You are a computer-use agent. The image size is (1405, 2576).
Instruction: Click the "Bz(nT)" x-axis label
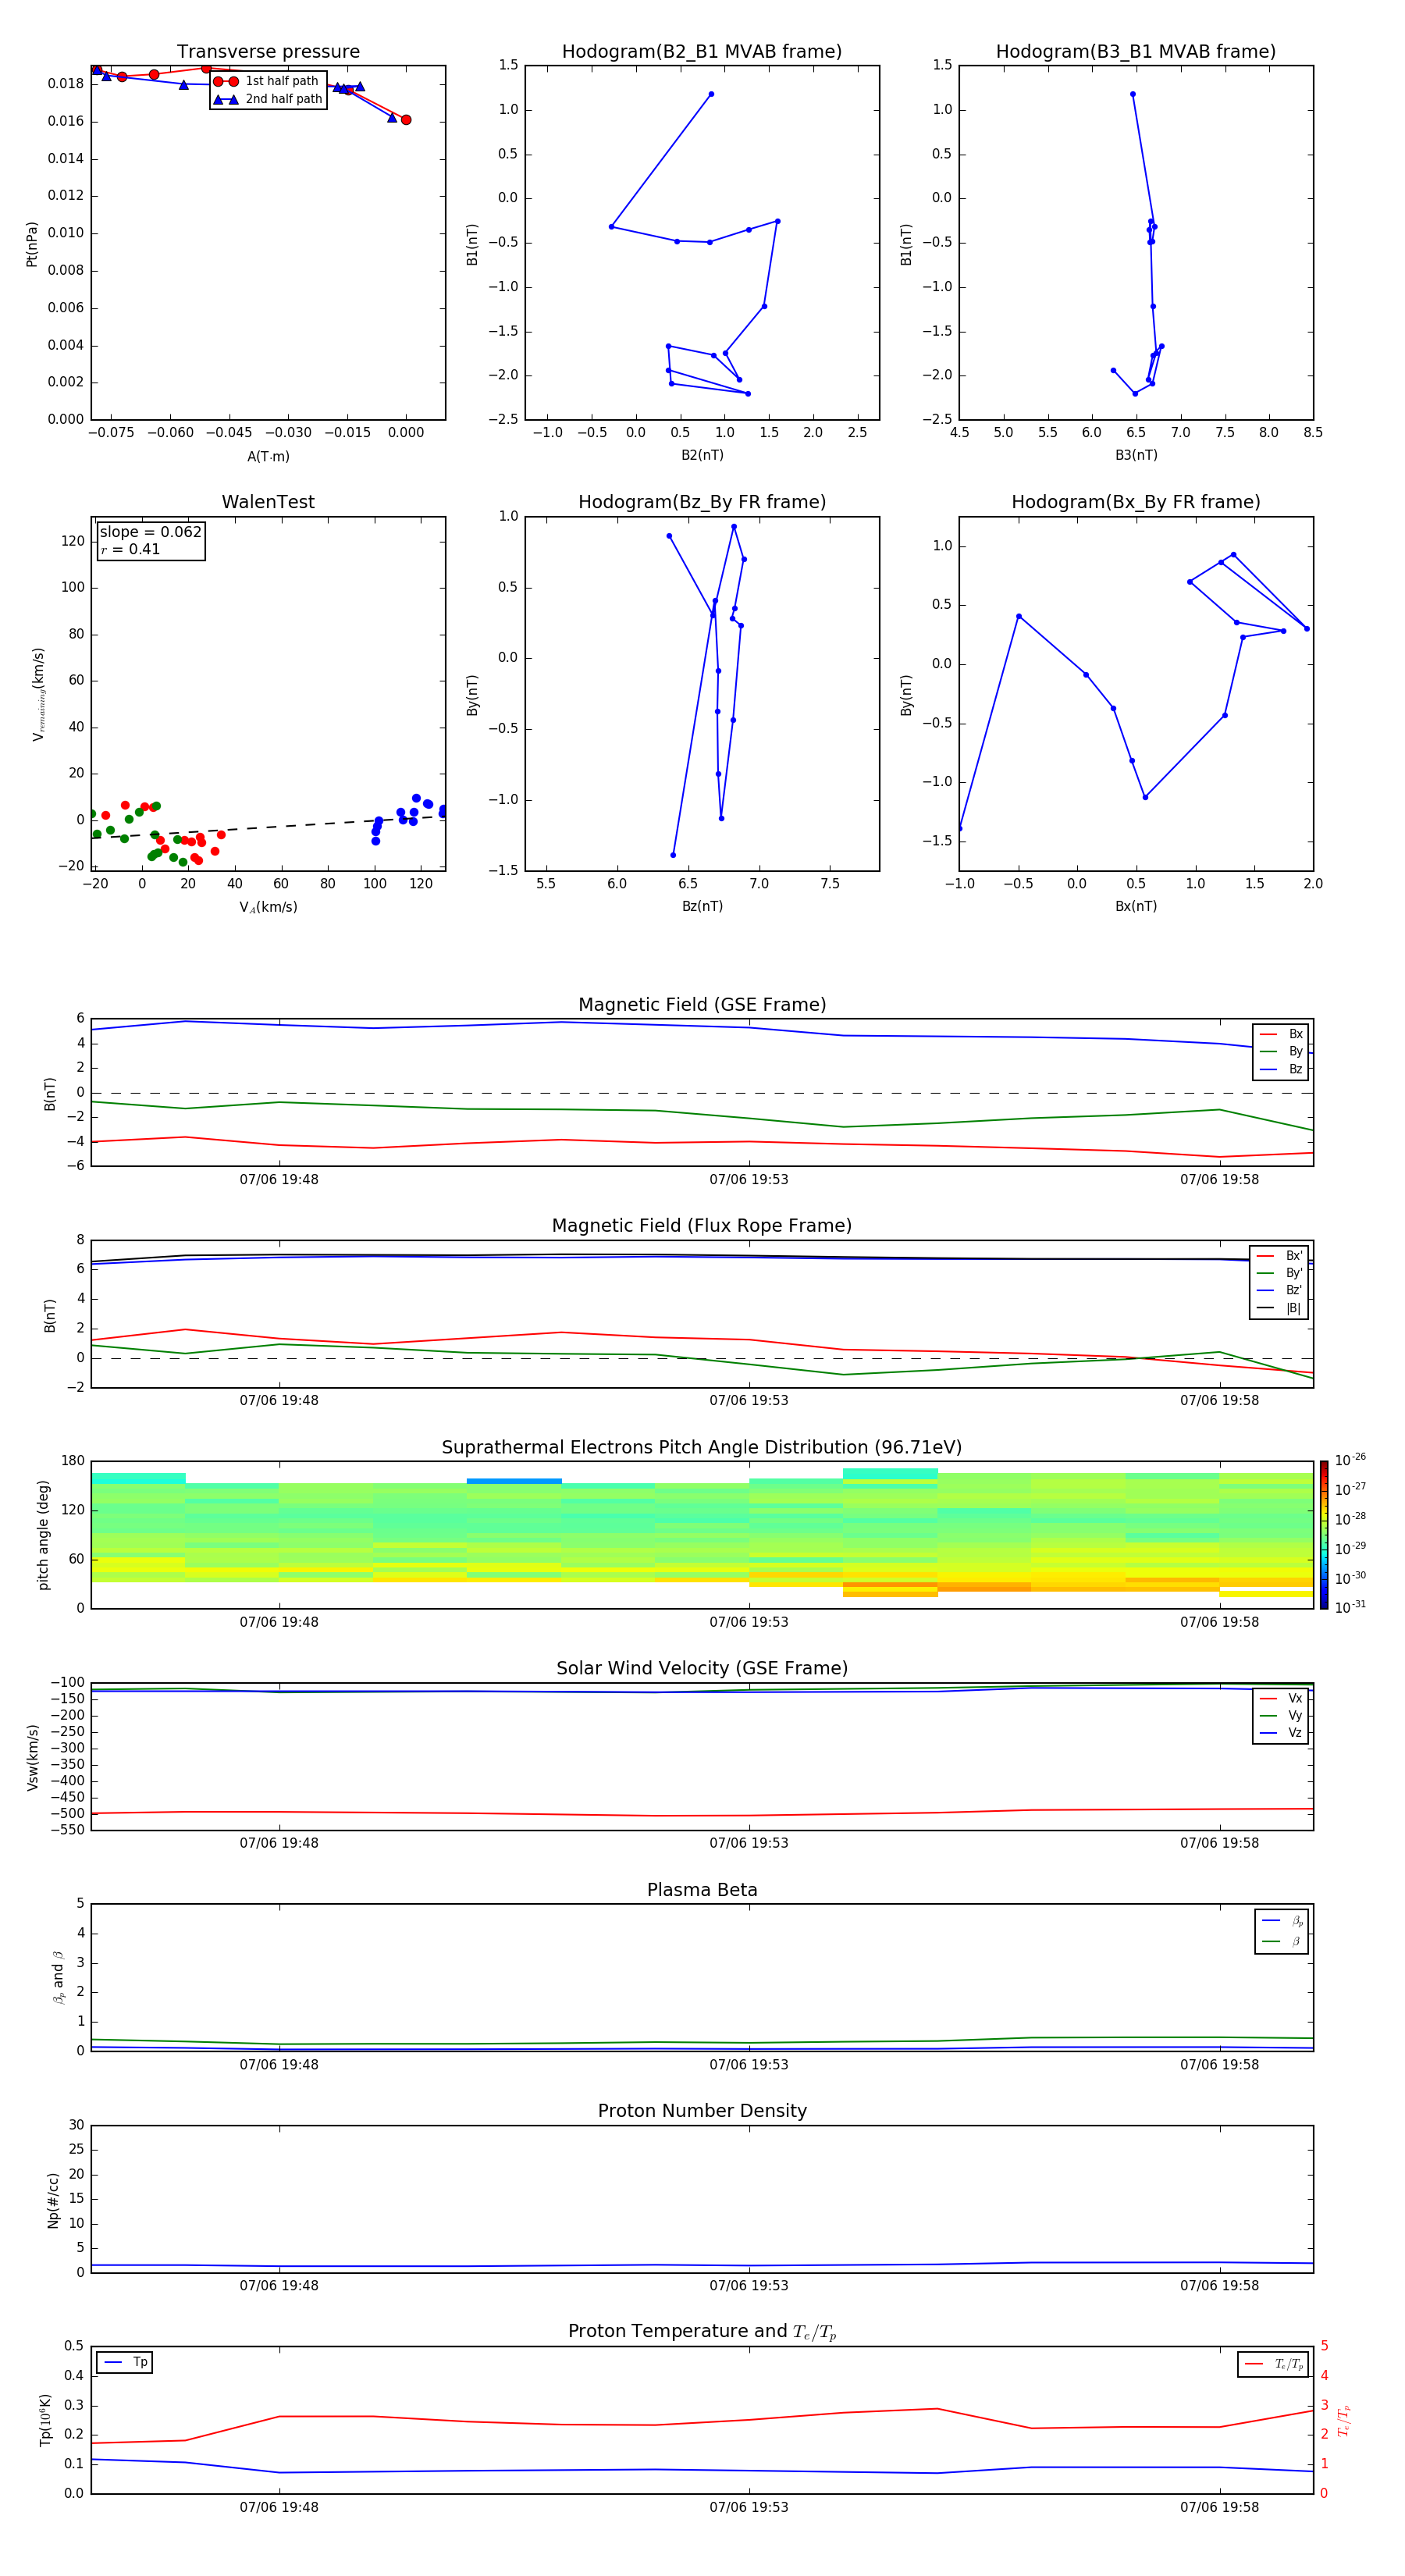pyautogui.click(x=702, y=906)
